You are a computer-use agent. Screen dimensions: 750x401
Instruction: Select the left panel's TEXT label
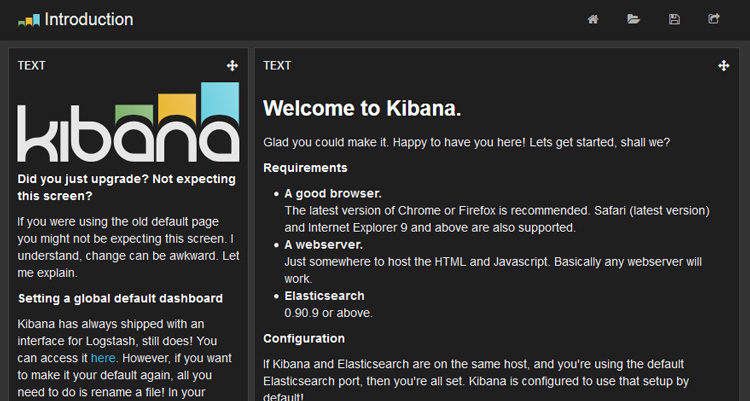tap(31, 66)
